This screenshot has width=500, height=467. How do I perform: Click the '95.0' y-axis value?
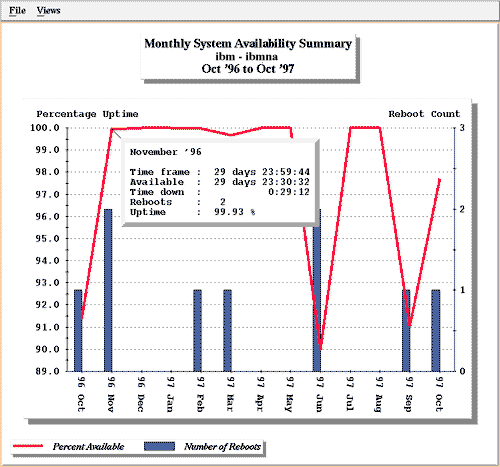(48, 239)
